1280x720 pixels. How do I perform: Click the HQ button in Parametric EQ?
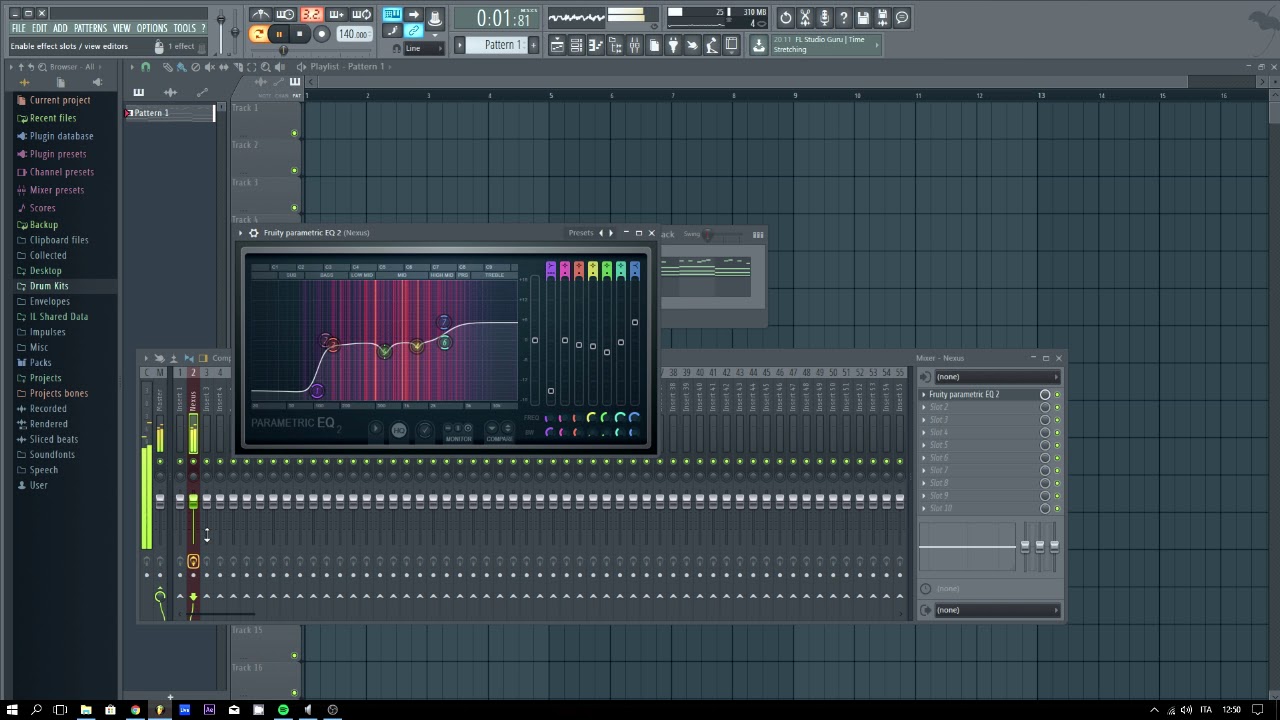point(398,431)
